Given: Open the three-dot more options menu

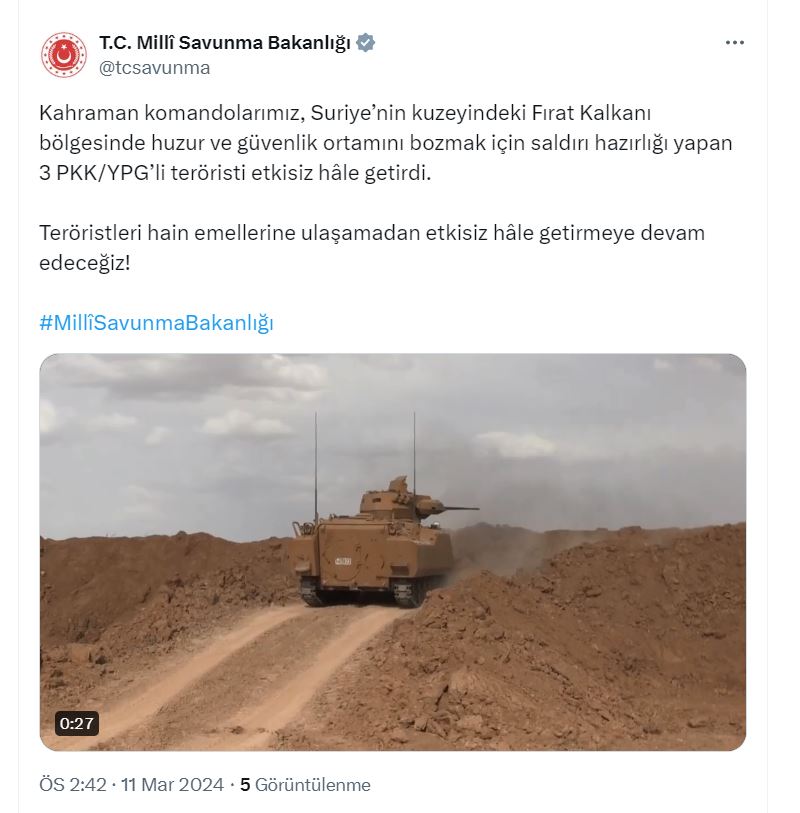Looking at the screenshot, I should coord(735,43).
